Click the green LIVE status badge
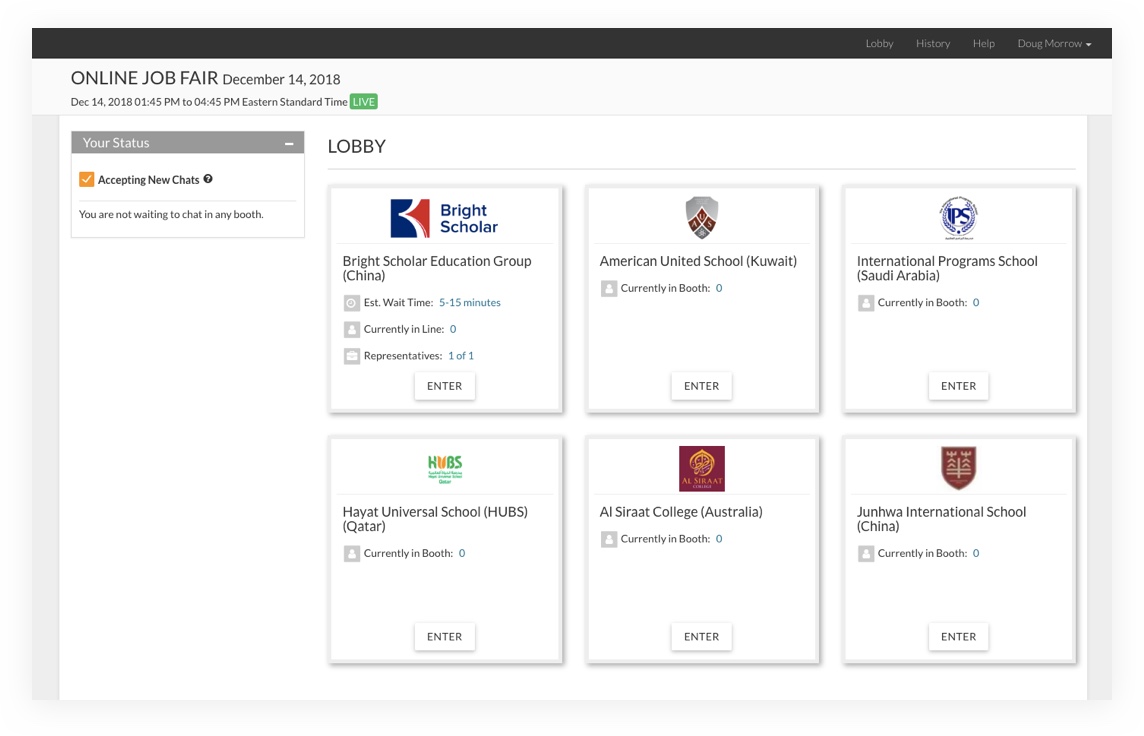This screenshot has height=736, width=1144. click(363, 102)
